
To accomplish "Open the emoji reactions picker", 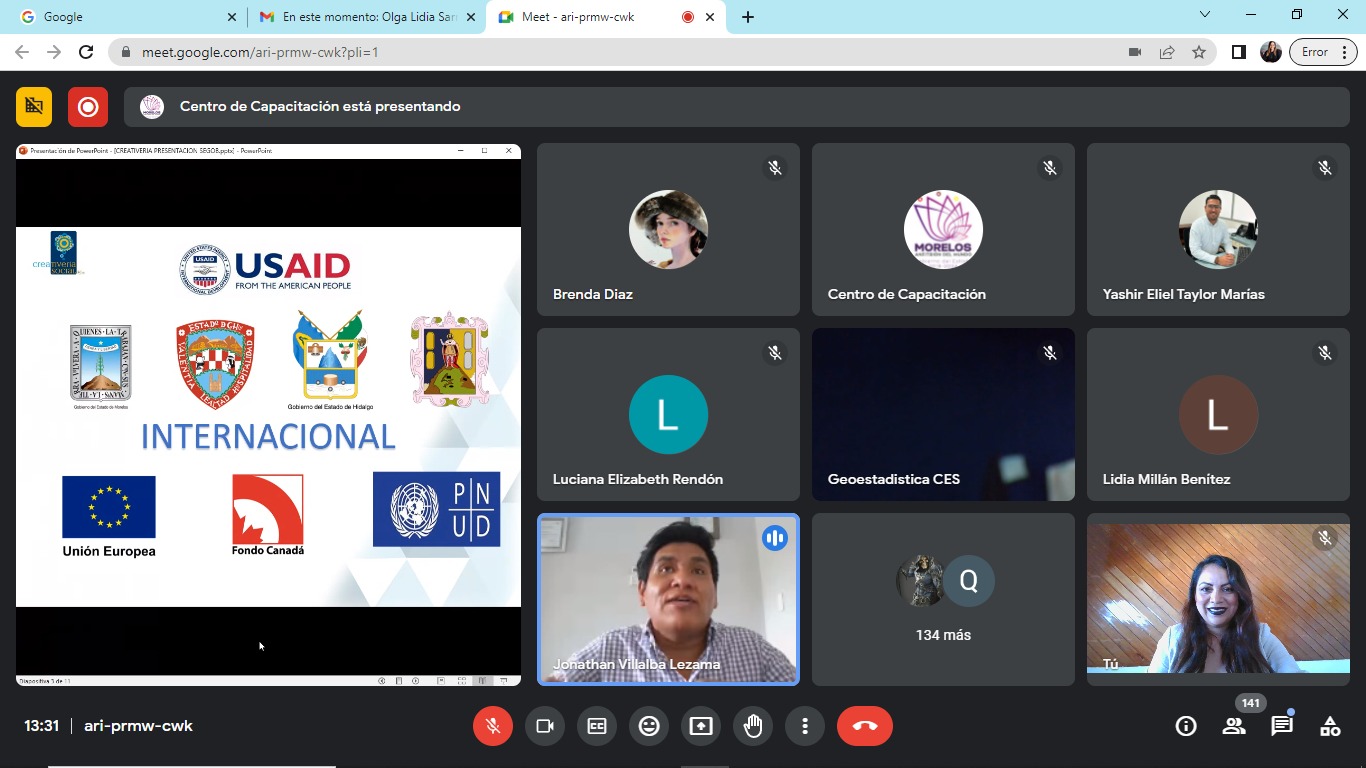I will (x=649, y=726).
